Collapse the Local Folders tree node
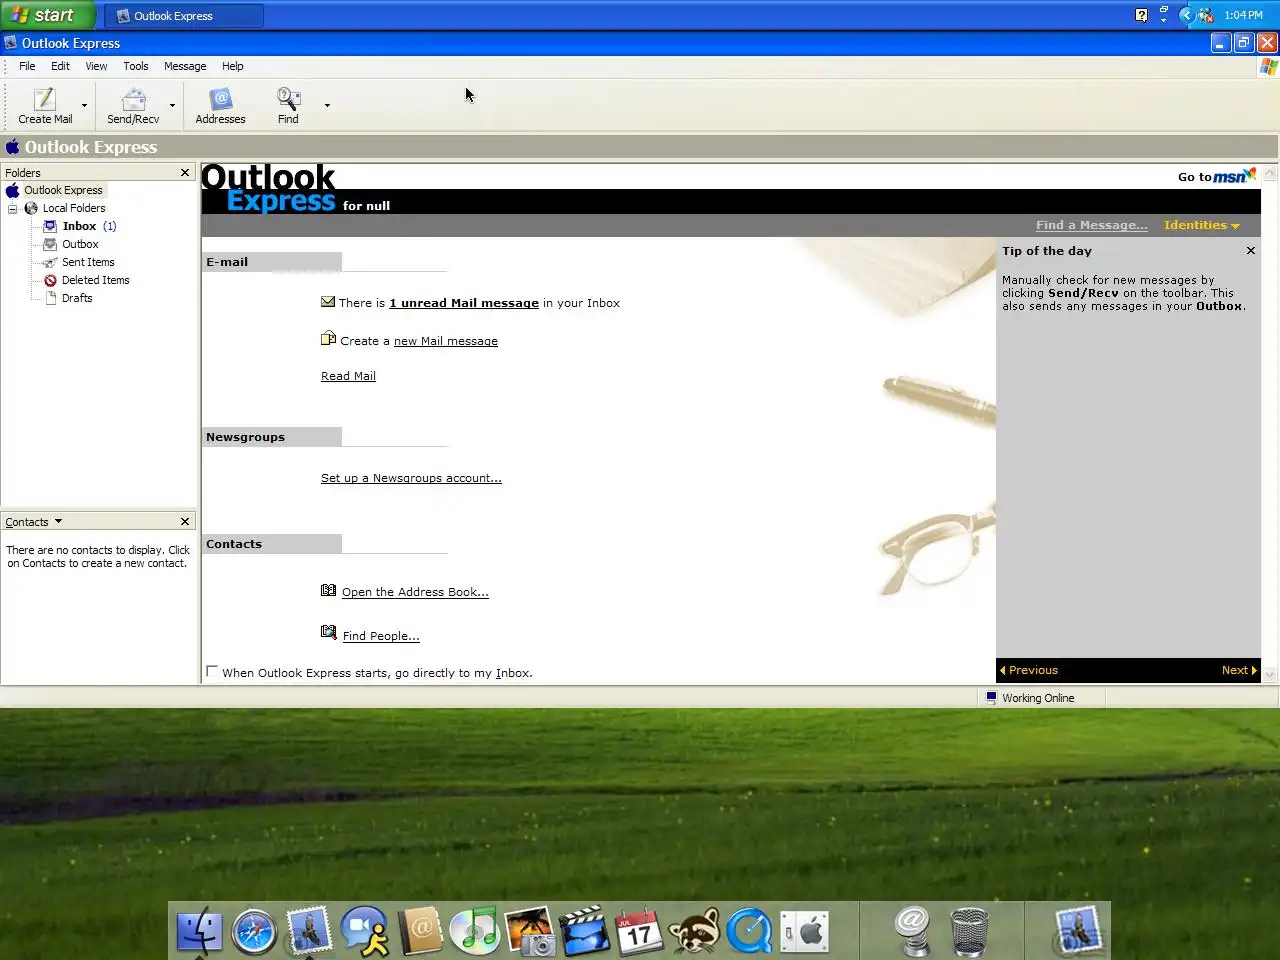The height and width of the screenshot is (960, 1280). click(x=13, y=208)
